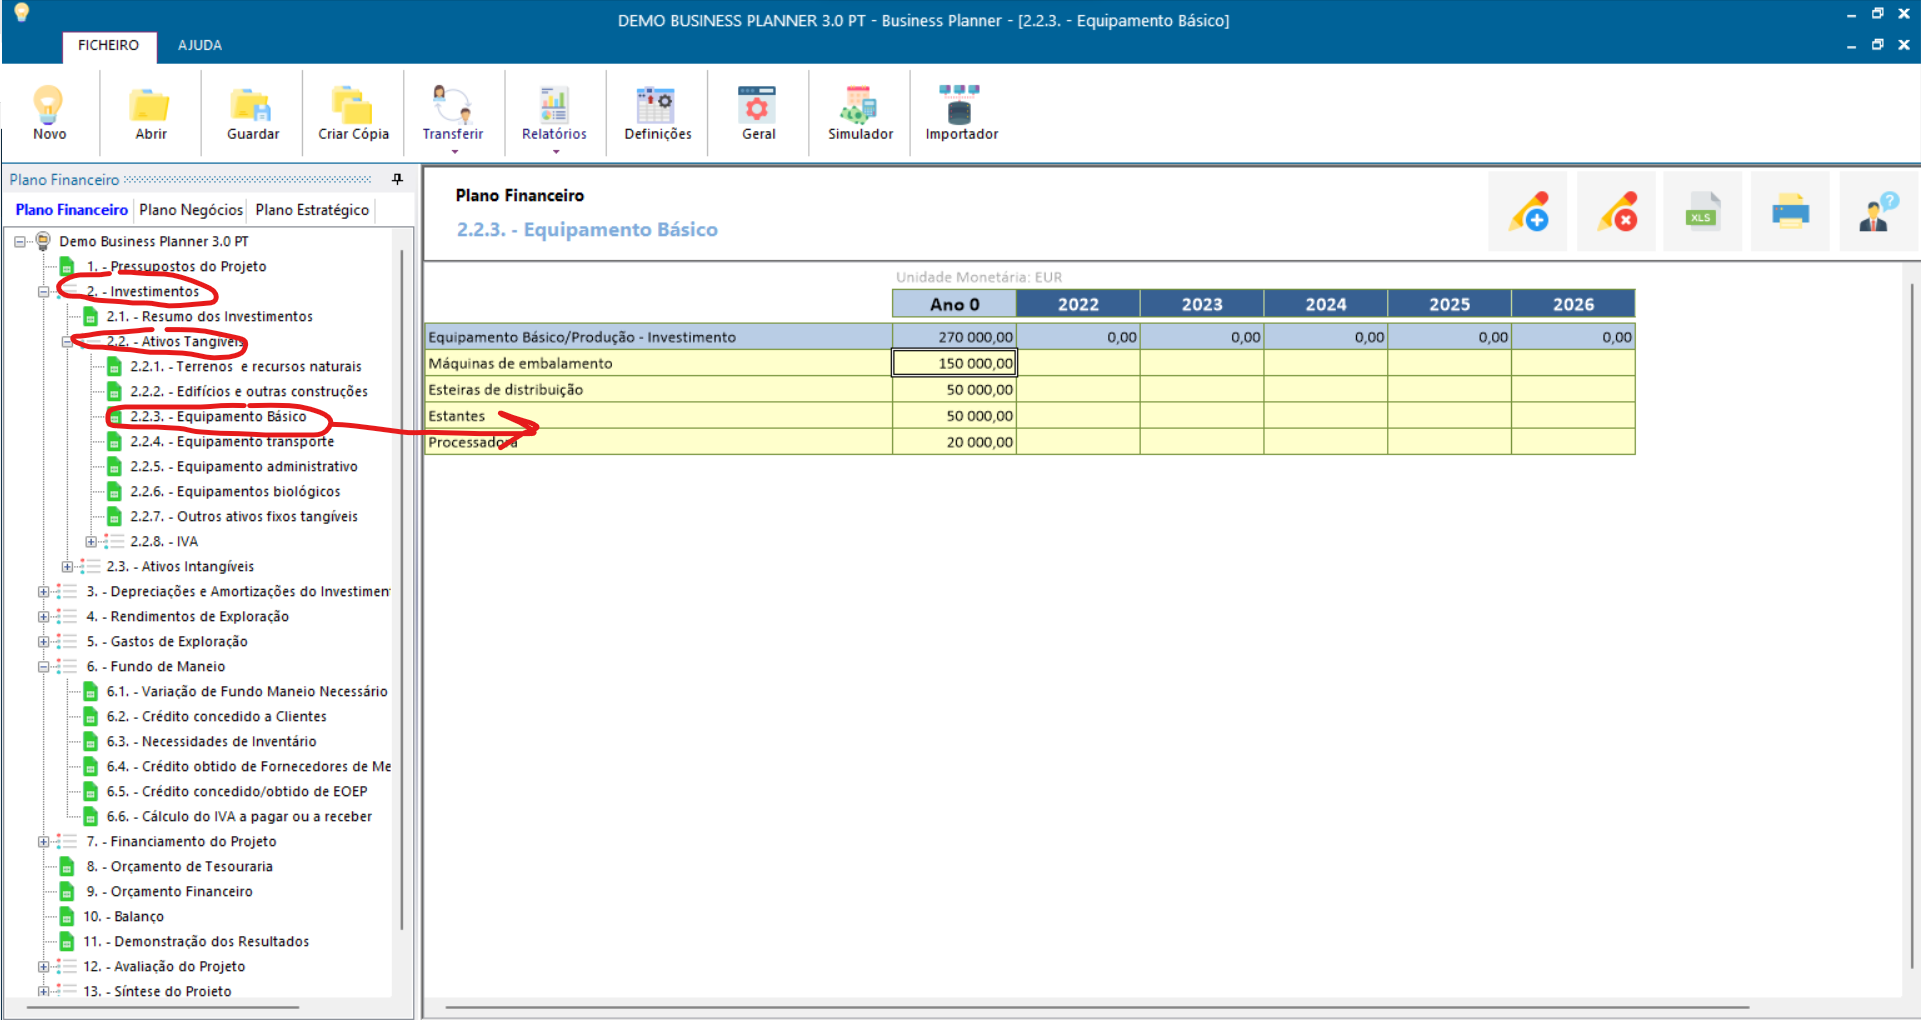Click the main table horizontal scrollbar
Image resolution: width=1921 pixels, height=1020 pixels.
(1097, 1007)
